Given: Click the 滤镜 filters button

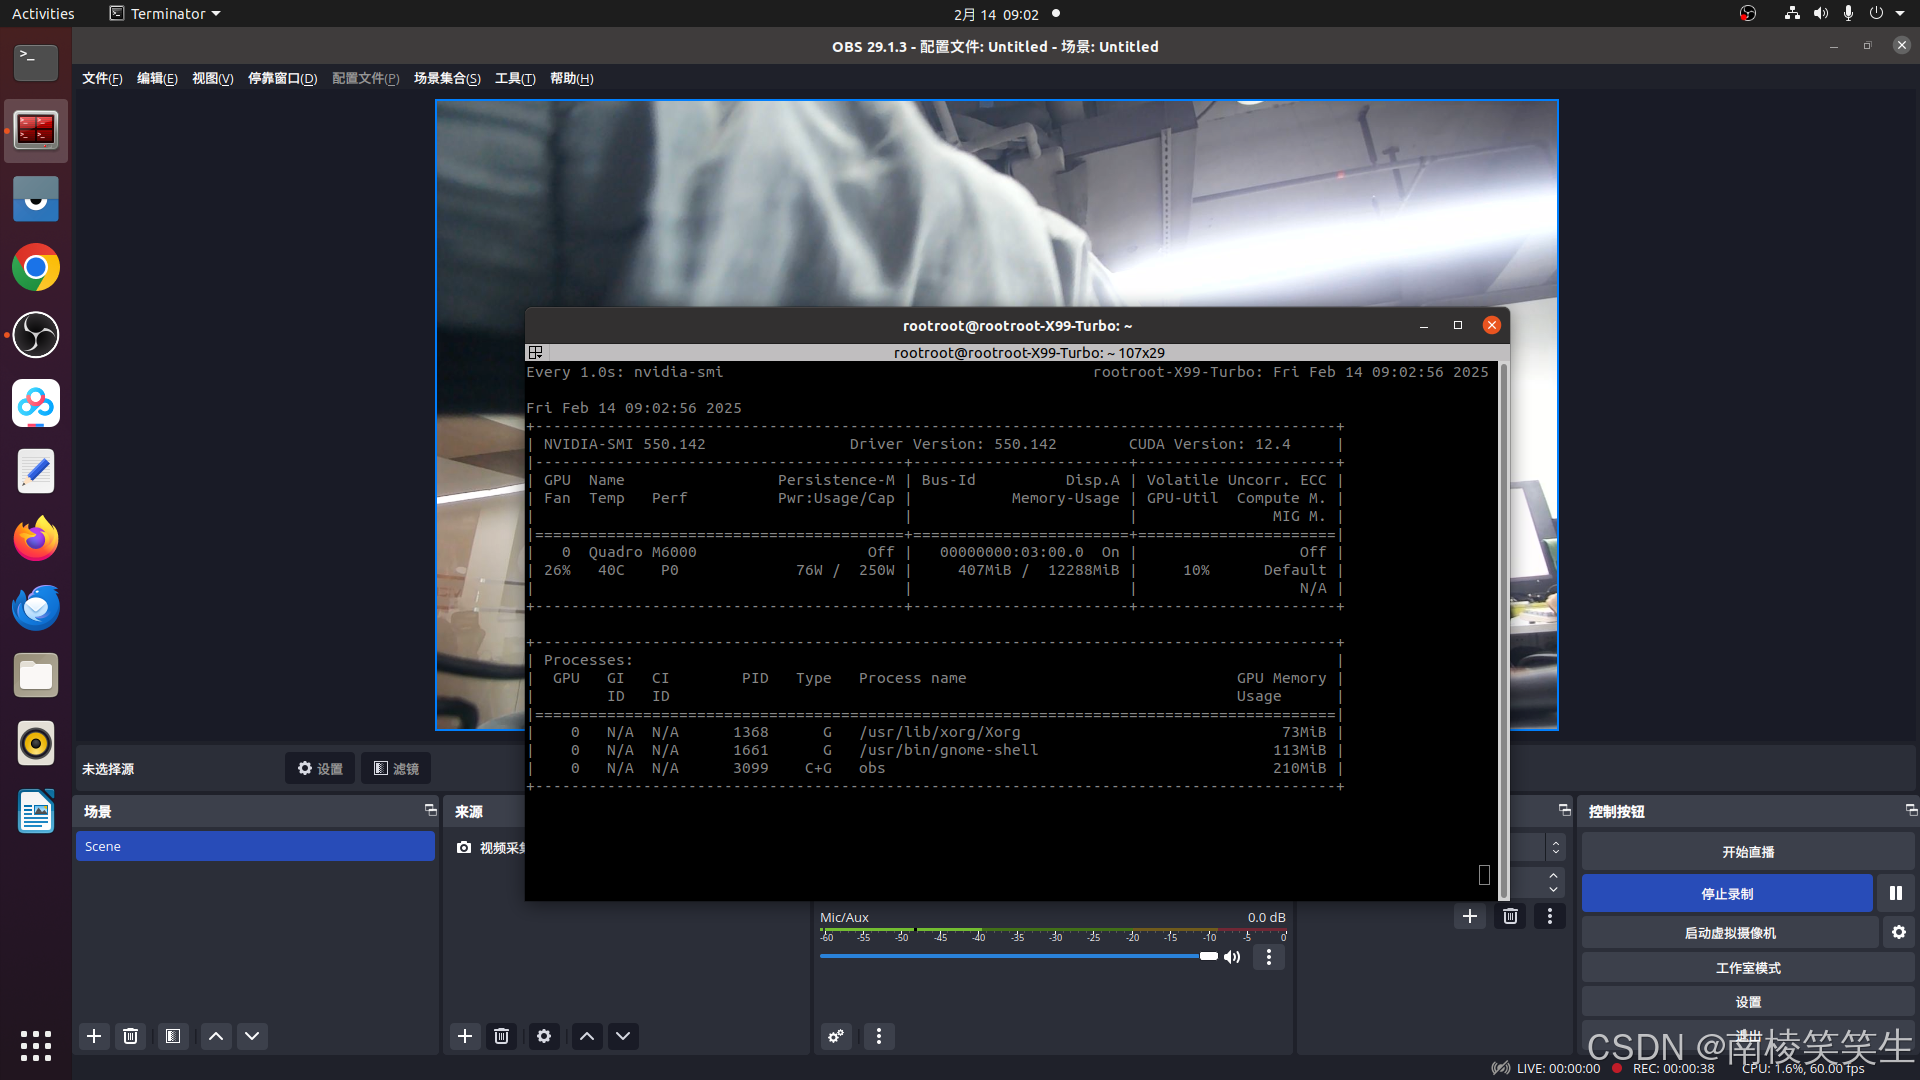Looking at the screenshot, I should tap(396, 768).
